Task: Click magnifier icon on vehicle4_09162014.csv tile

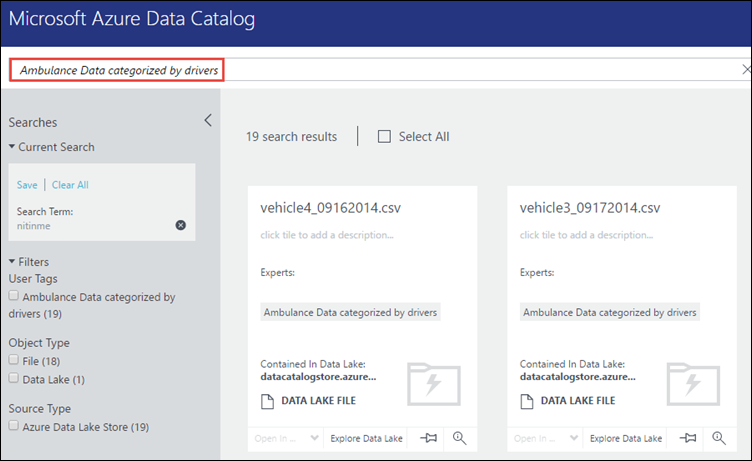Action: pos(459,438)
